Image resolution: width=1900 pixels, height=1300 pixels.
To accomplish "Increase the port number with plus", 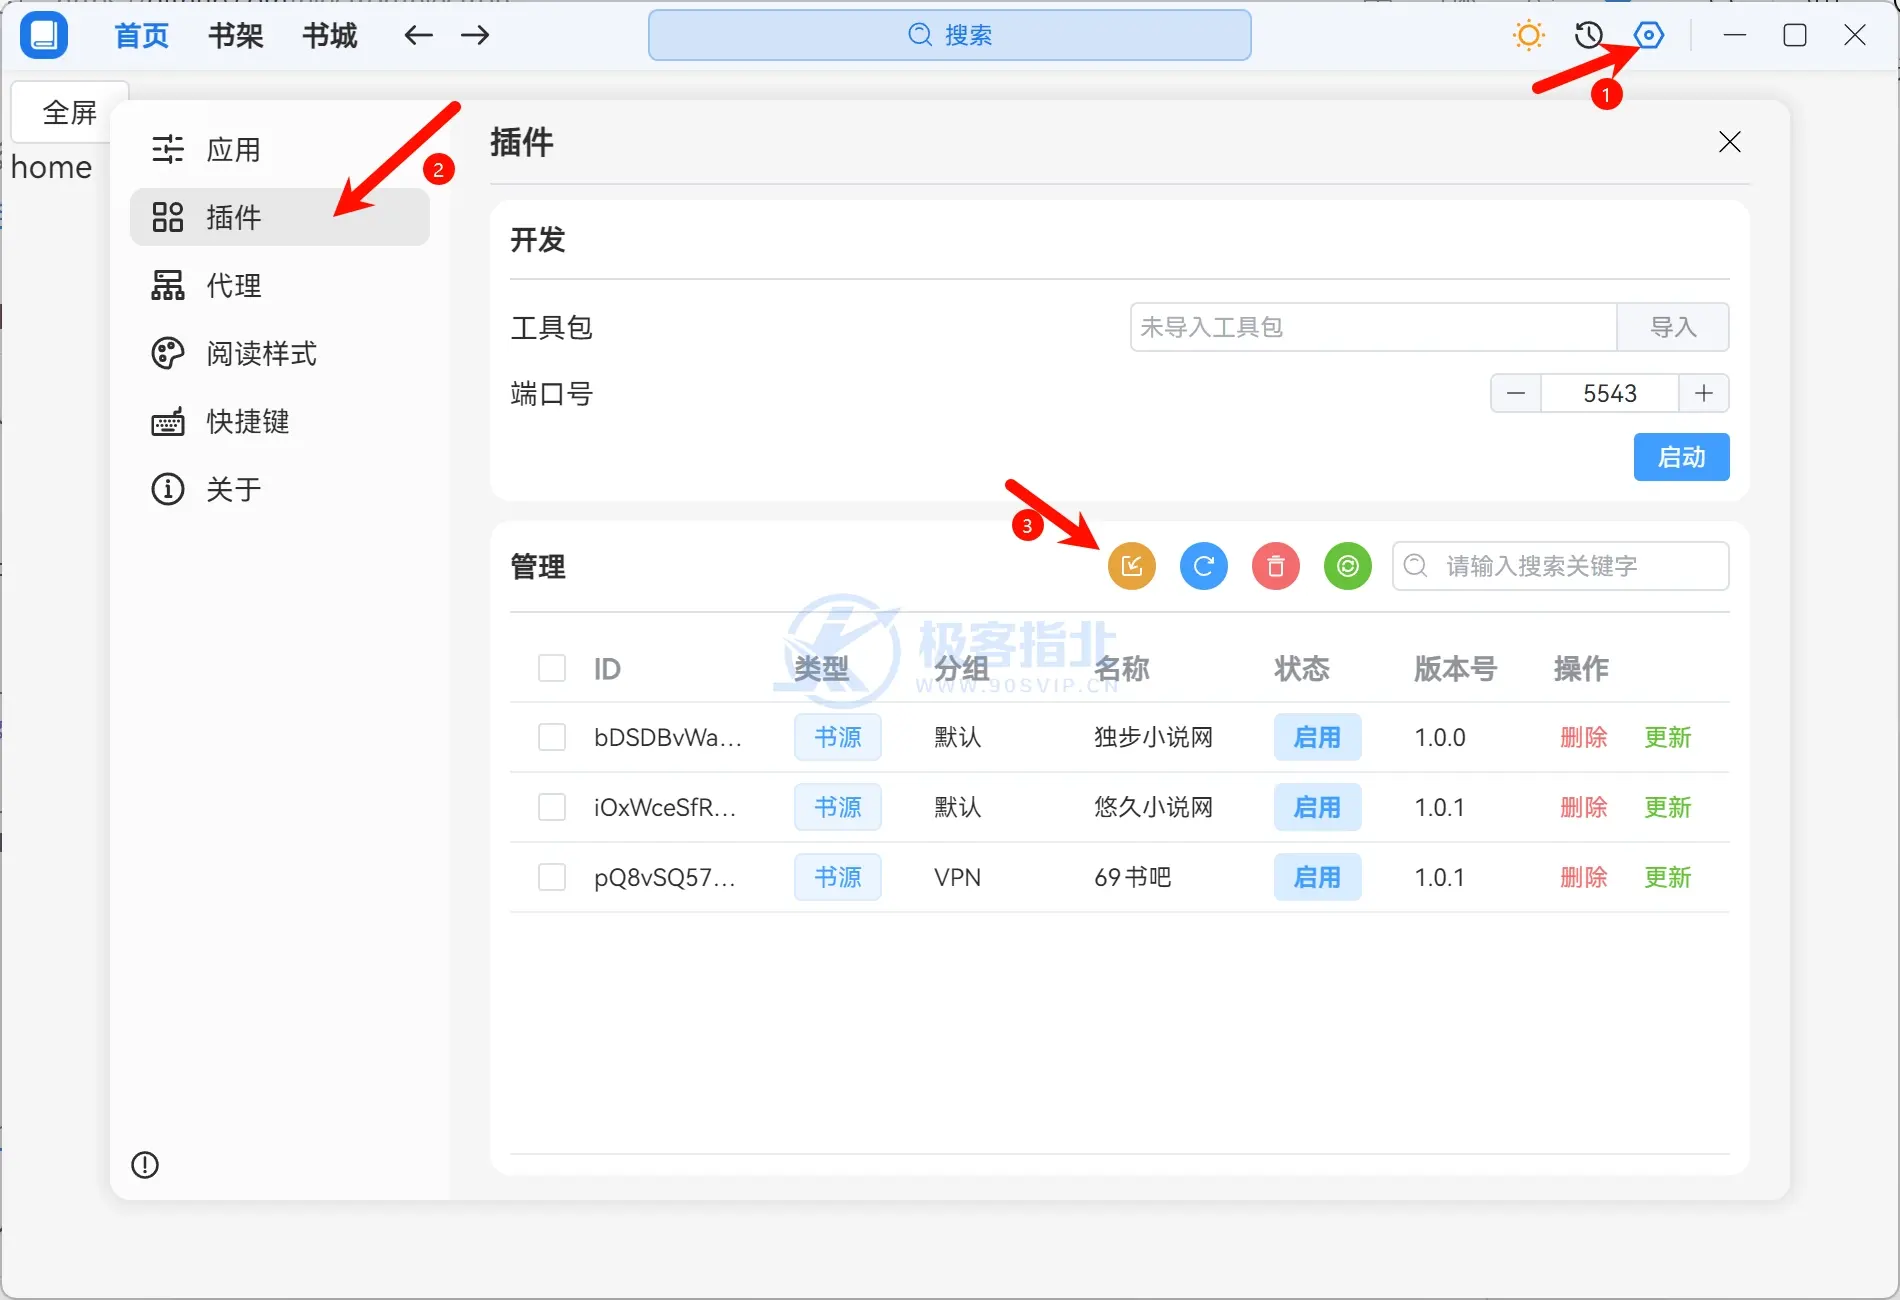I will 1704,393.
